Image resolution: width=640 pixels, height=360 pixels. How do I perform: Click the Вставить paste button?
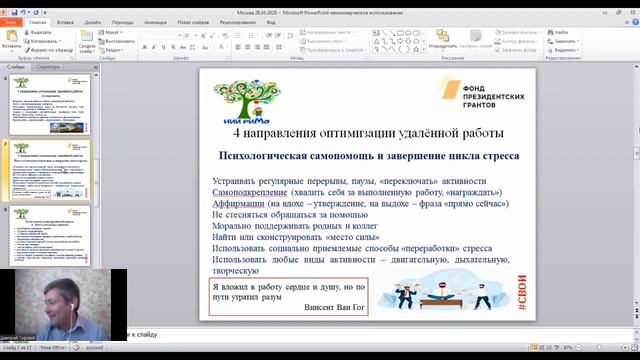click(x=11, y=40)
